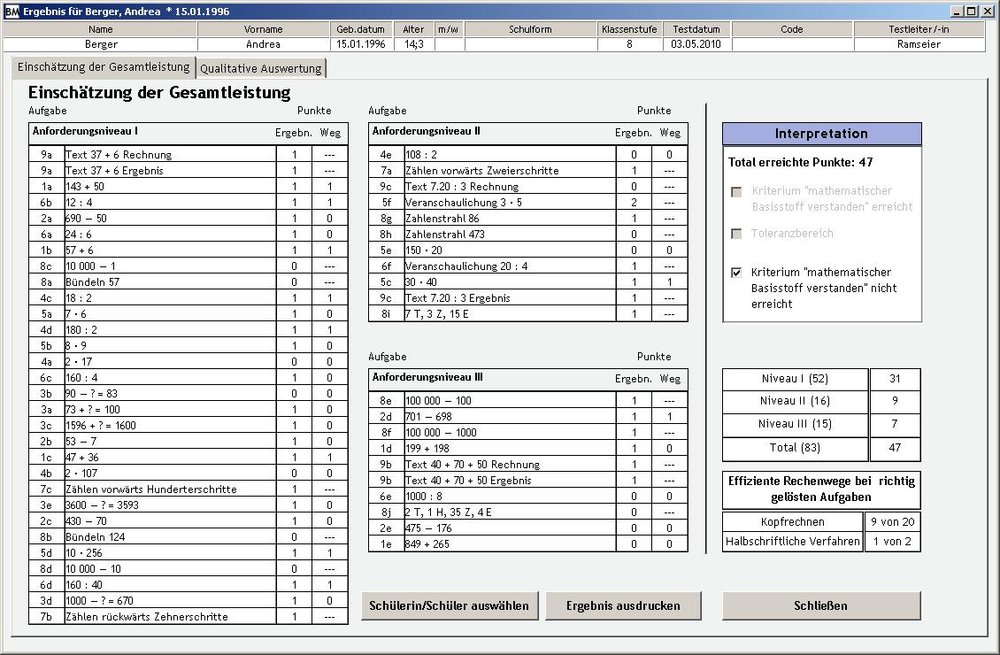The width and height of the screenshot is (1000, 655).
Task: Select row '10 000 – 1'
Action: (188, 266)
